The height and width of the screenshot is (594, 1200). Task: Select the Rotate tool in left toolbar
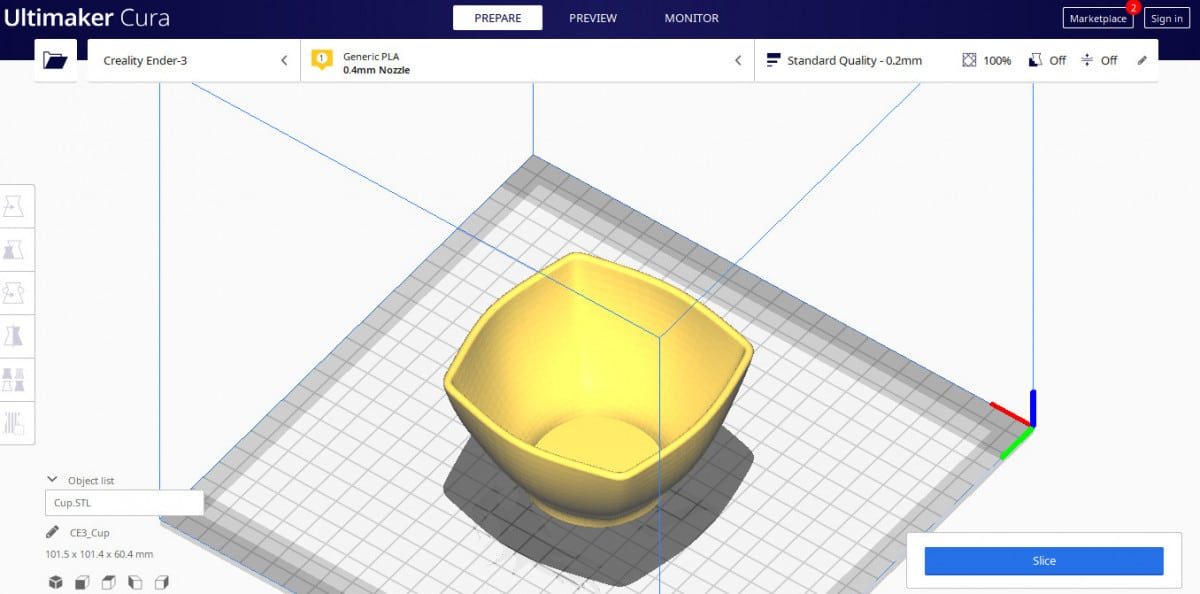pyautogui.click(x=15, y=292)
